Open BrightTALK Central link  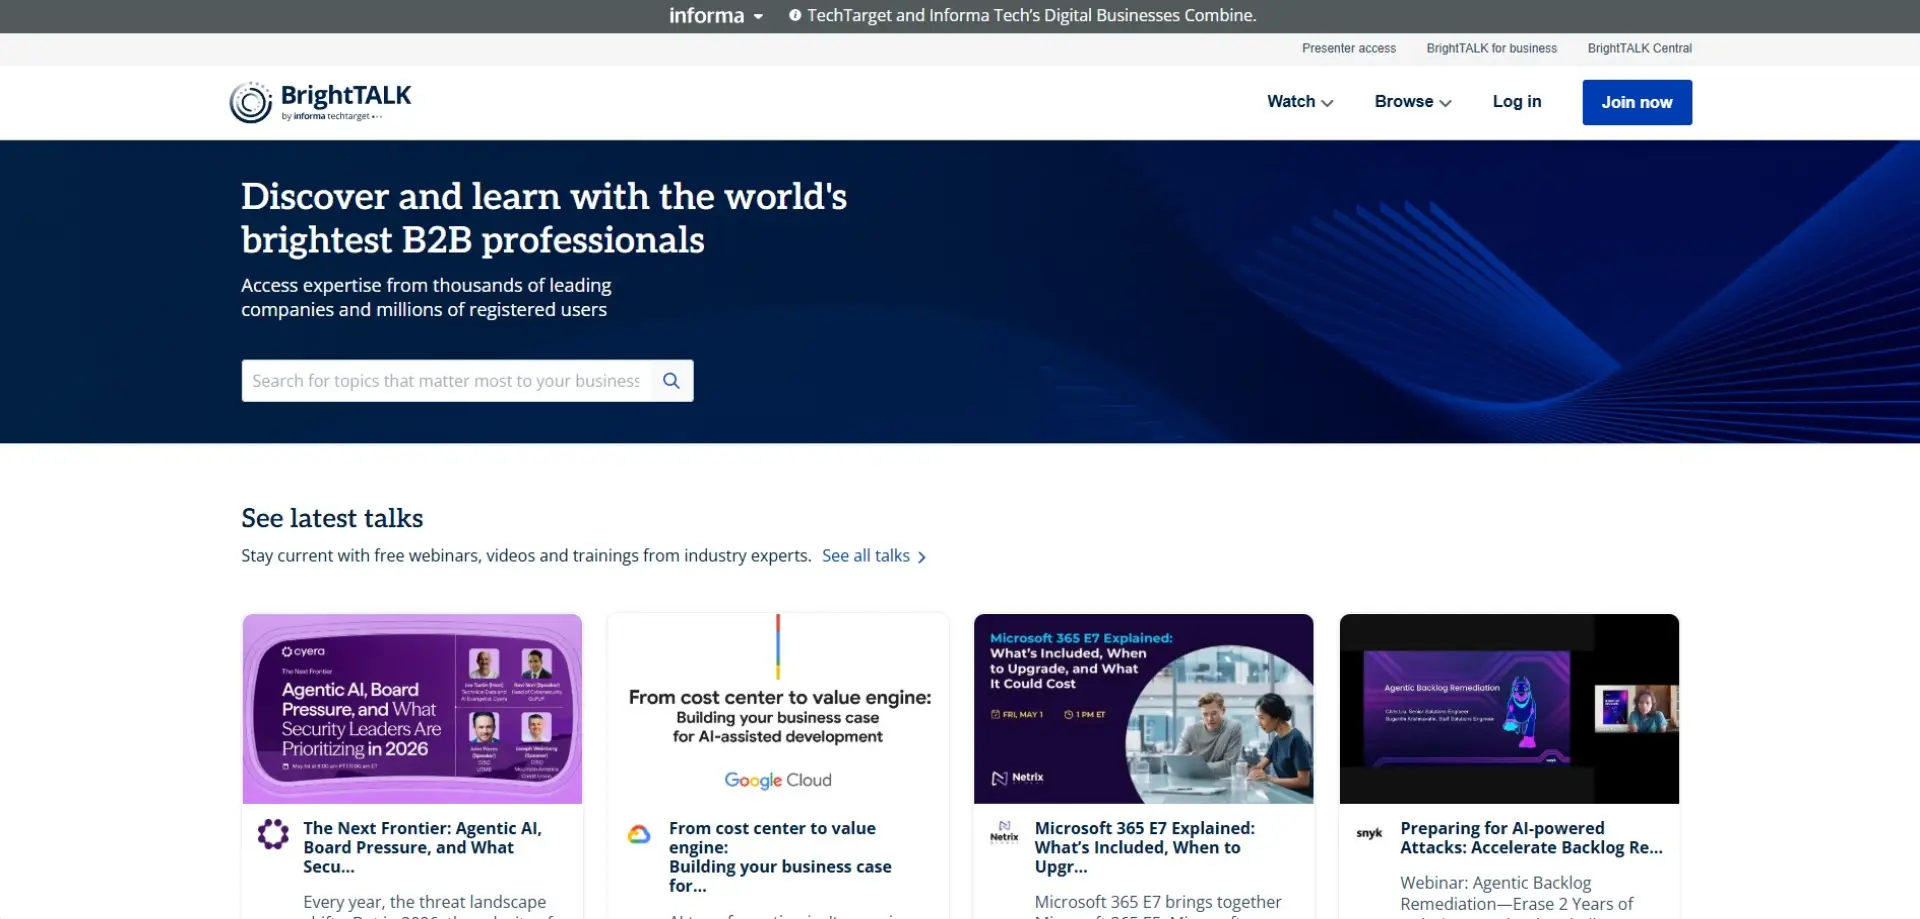tap(1639, 48)
